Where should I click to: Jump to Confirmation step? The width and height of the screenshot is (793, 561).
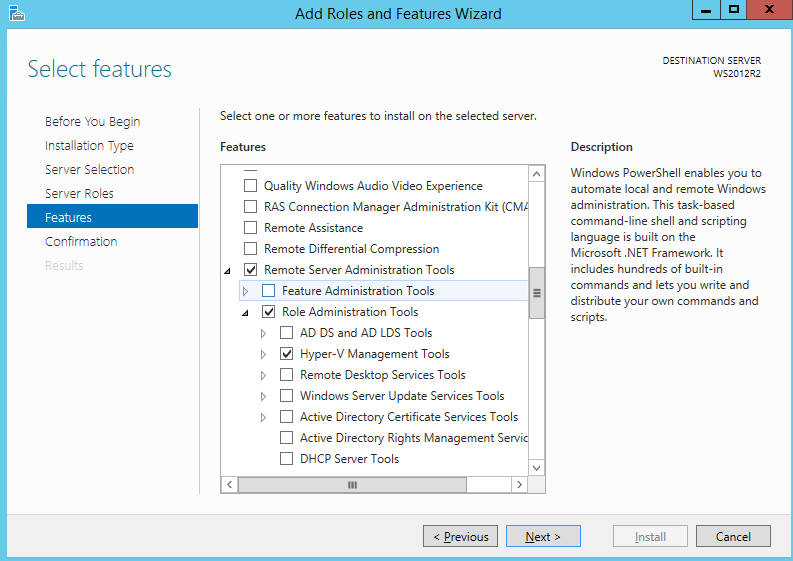(x=81, y=241)
